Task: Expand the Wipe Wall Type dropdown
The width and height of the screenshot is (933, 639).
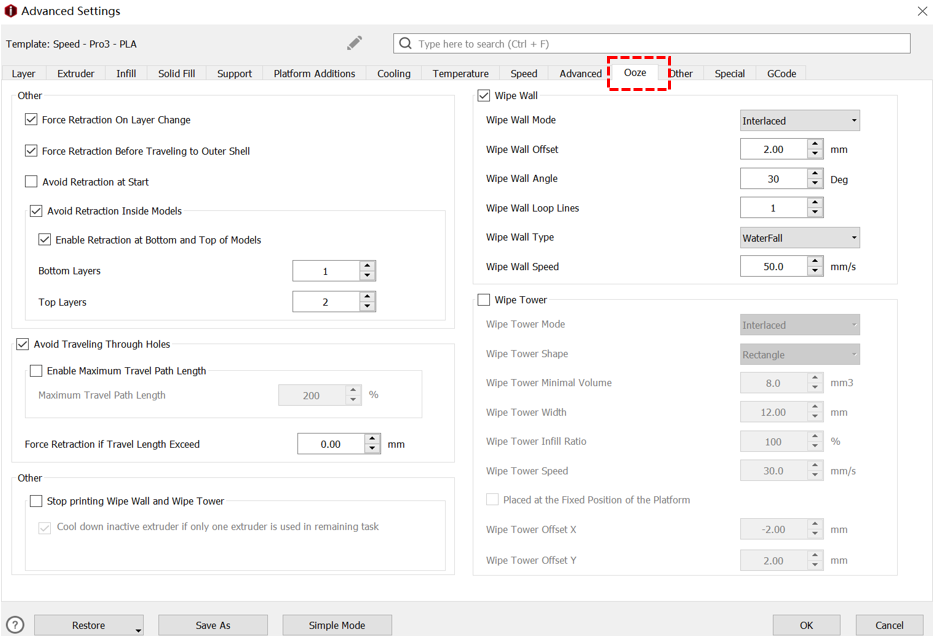Action: 799,238
